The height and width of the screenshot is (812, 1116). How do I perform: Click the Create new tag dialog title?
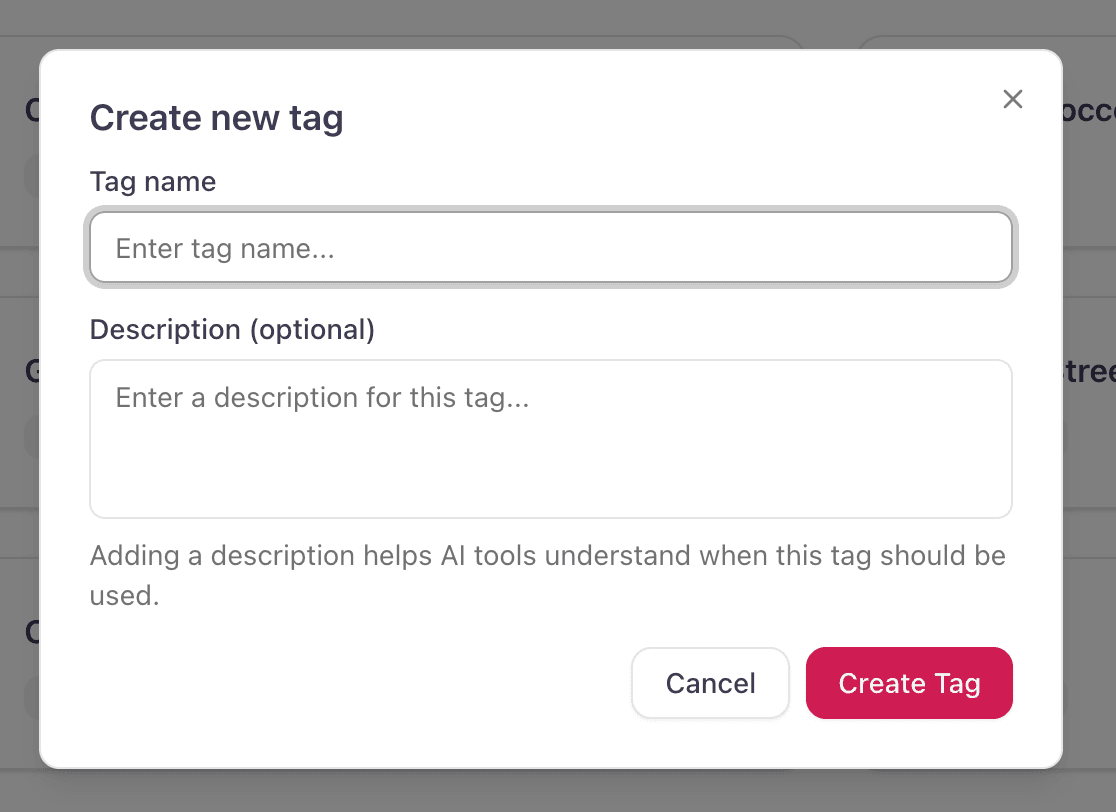tap(216, 117)
